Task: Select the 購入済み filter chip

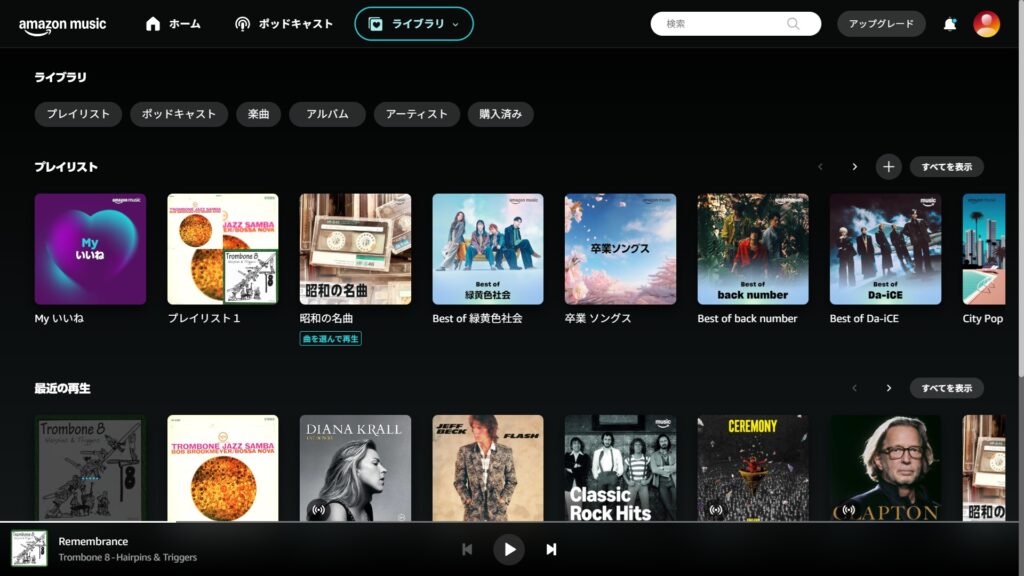Action: [x=500, y=114]
